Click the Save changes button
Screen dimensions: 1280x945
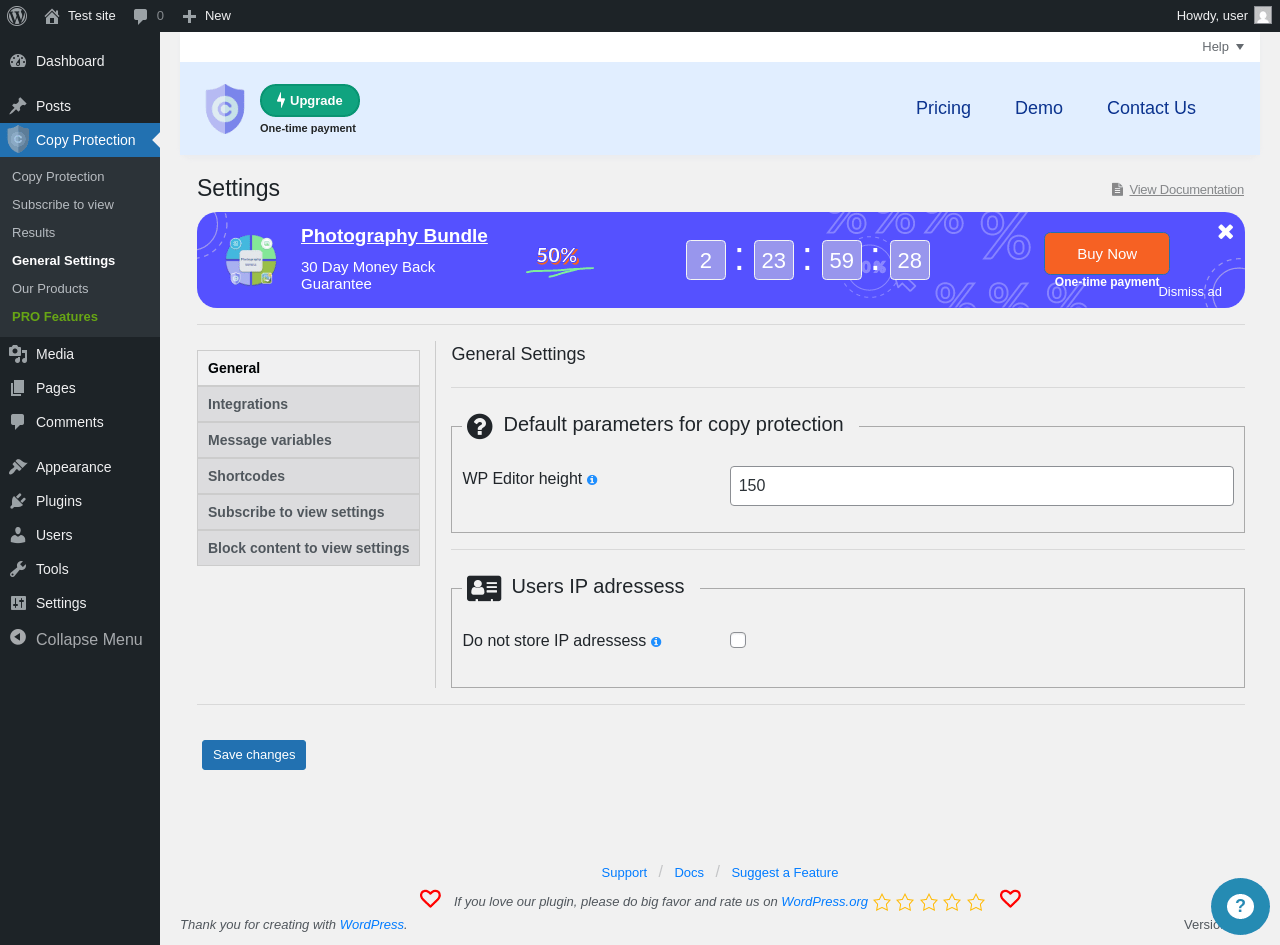tap(254, 755)
